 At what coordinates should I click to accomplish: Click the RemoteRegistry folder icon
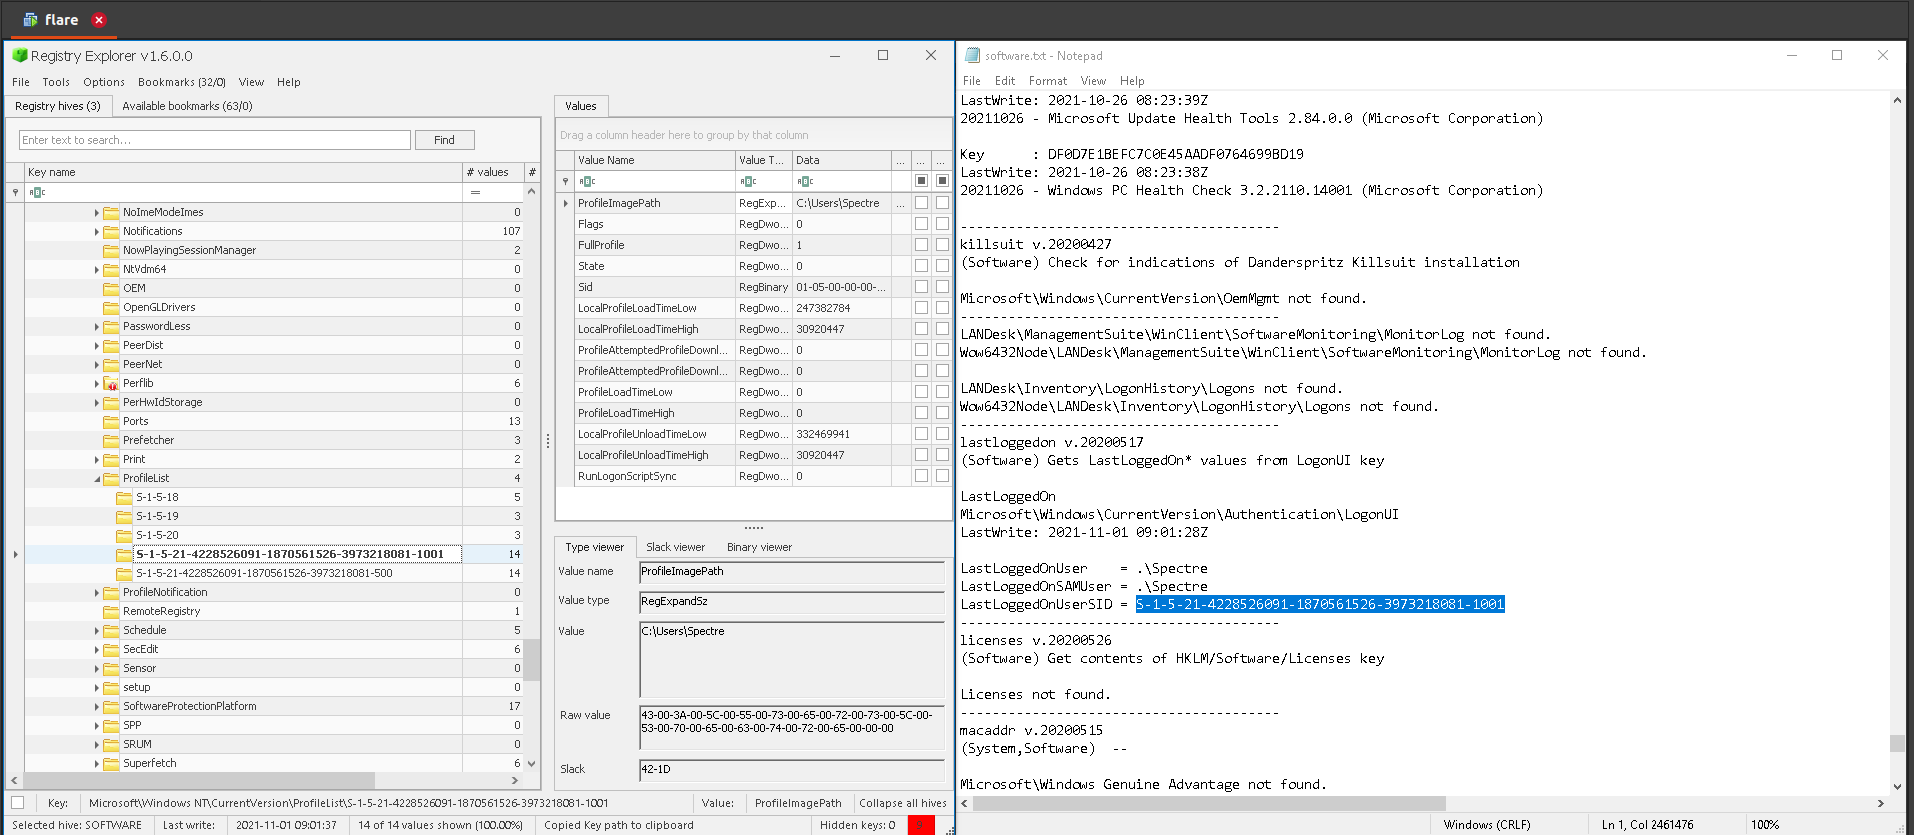pyautogui.click(x=111, y=612)
